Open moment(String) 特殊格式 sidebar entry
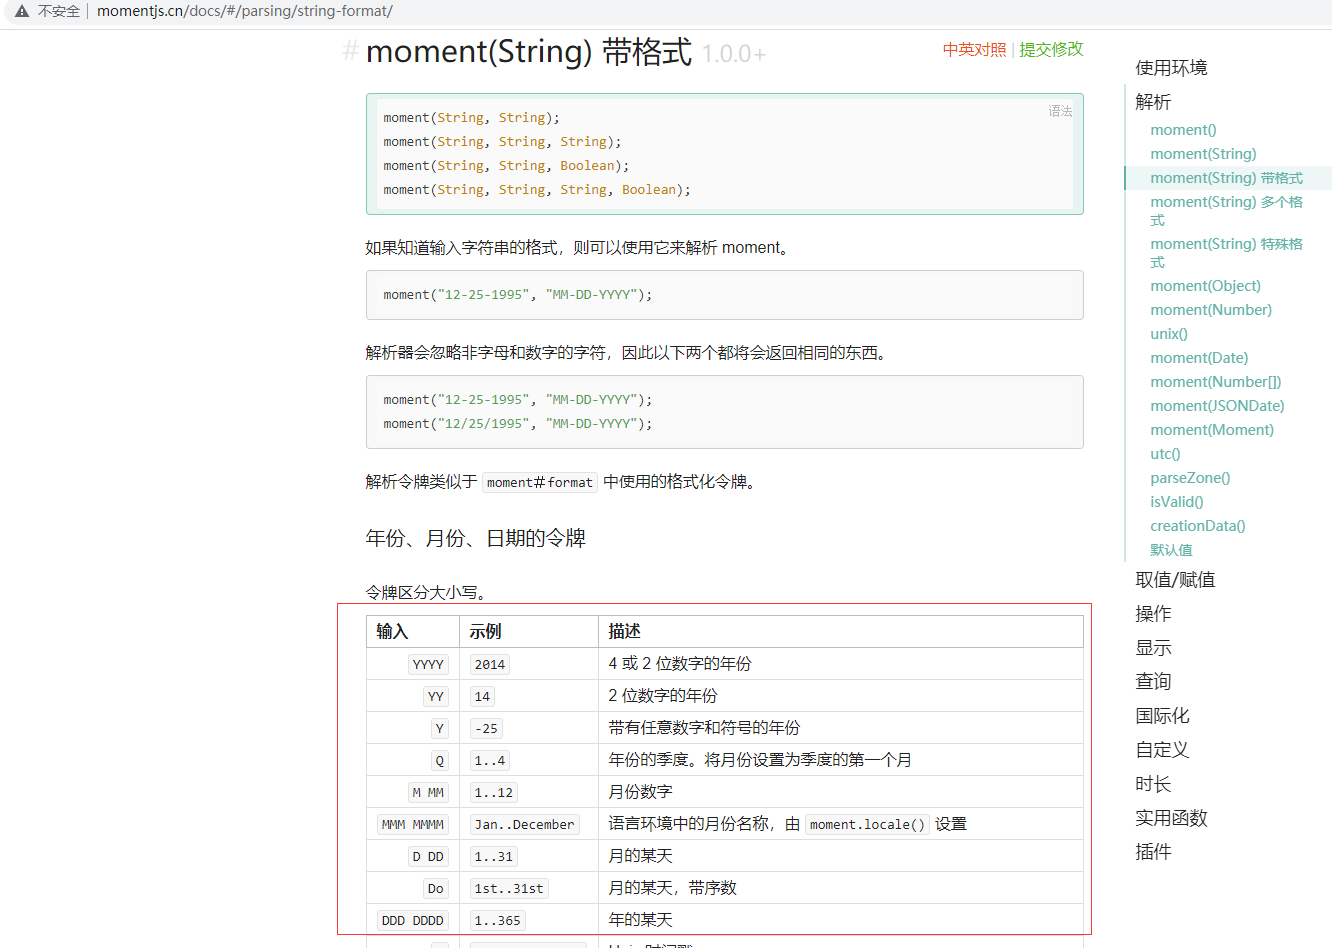Screen dimensions: 1332x948 pos(1226,252)
